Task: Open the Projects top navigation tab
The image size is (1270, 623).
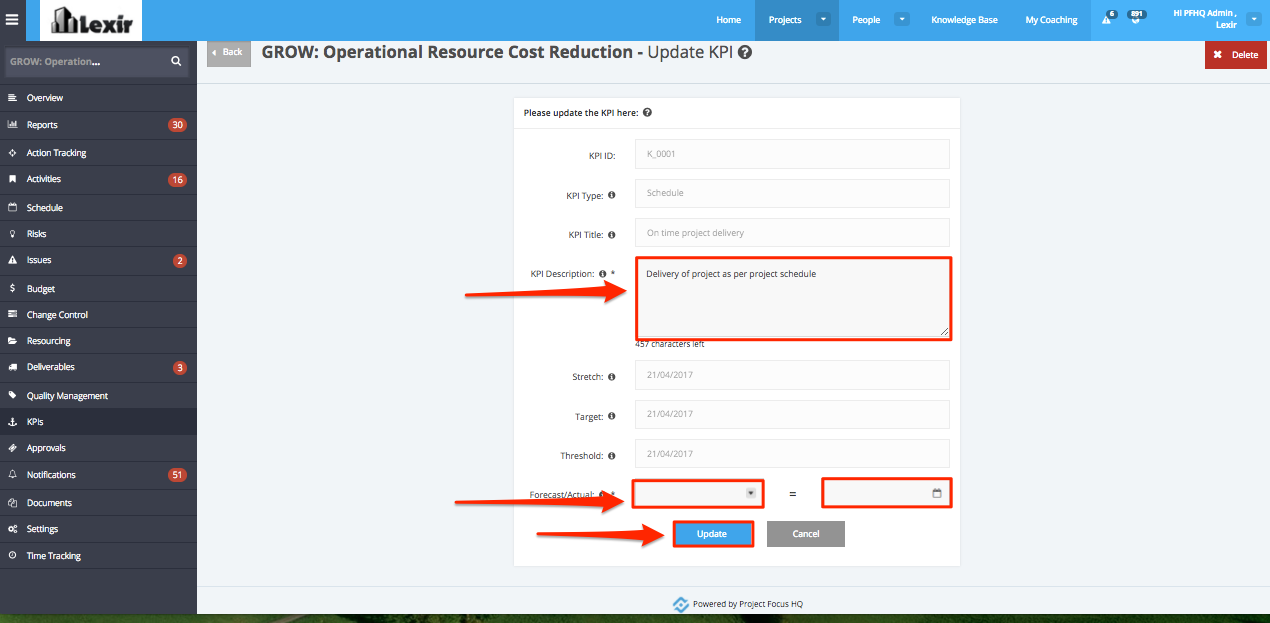Action: (785, 20)
